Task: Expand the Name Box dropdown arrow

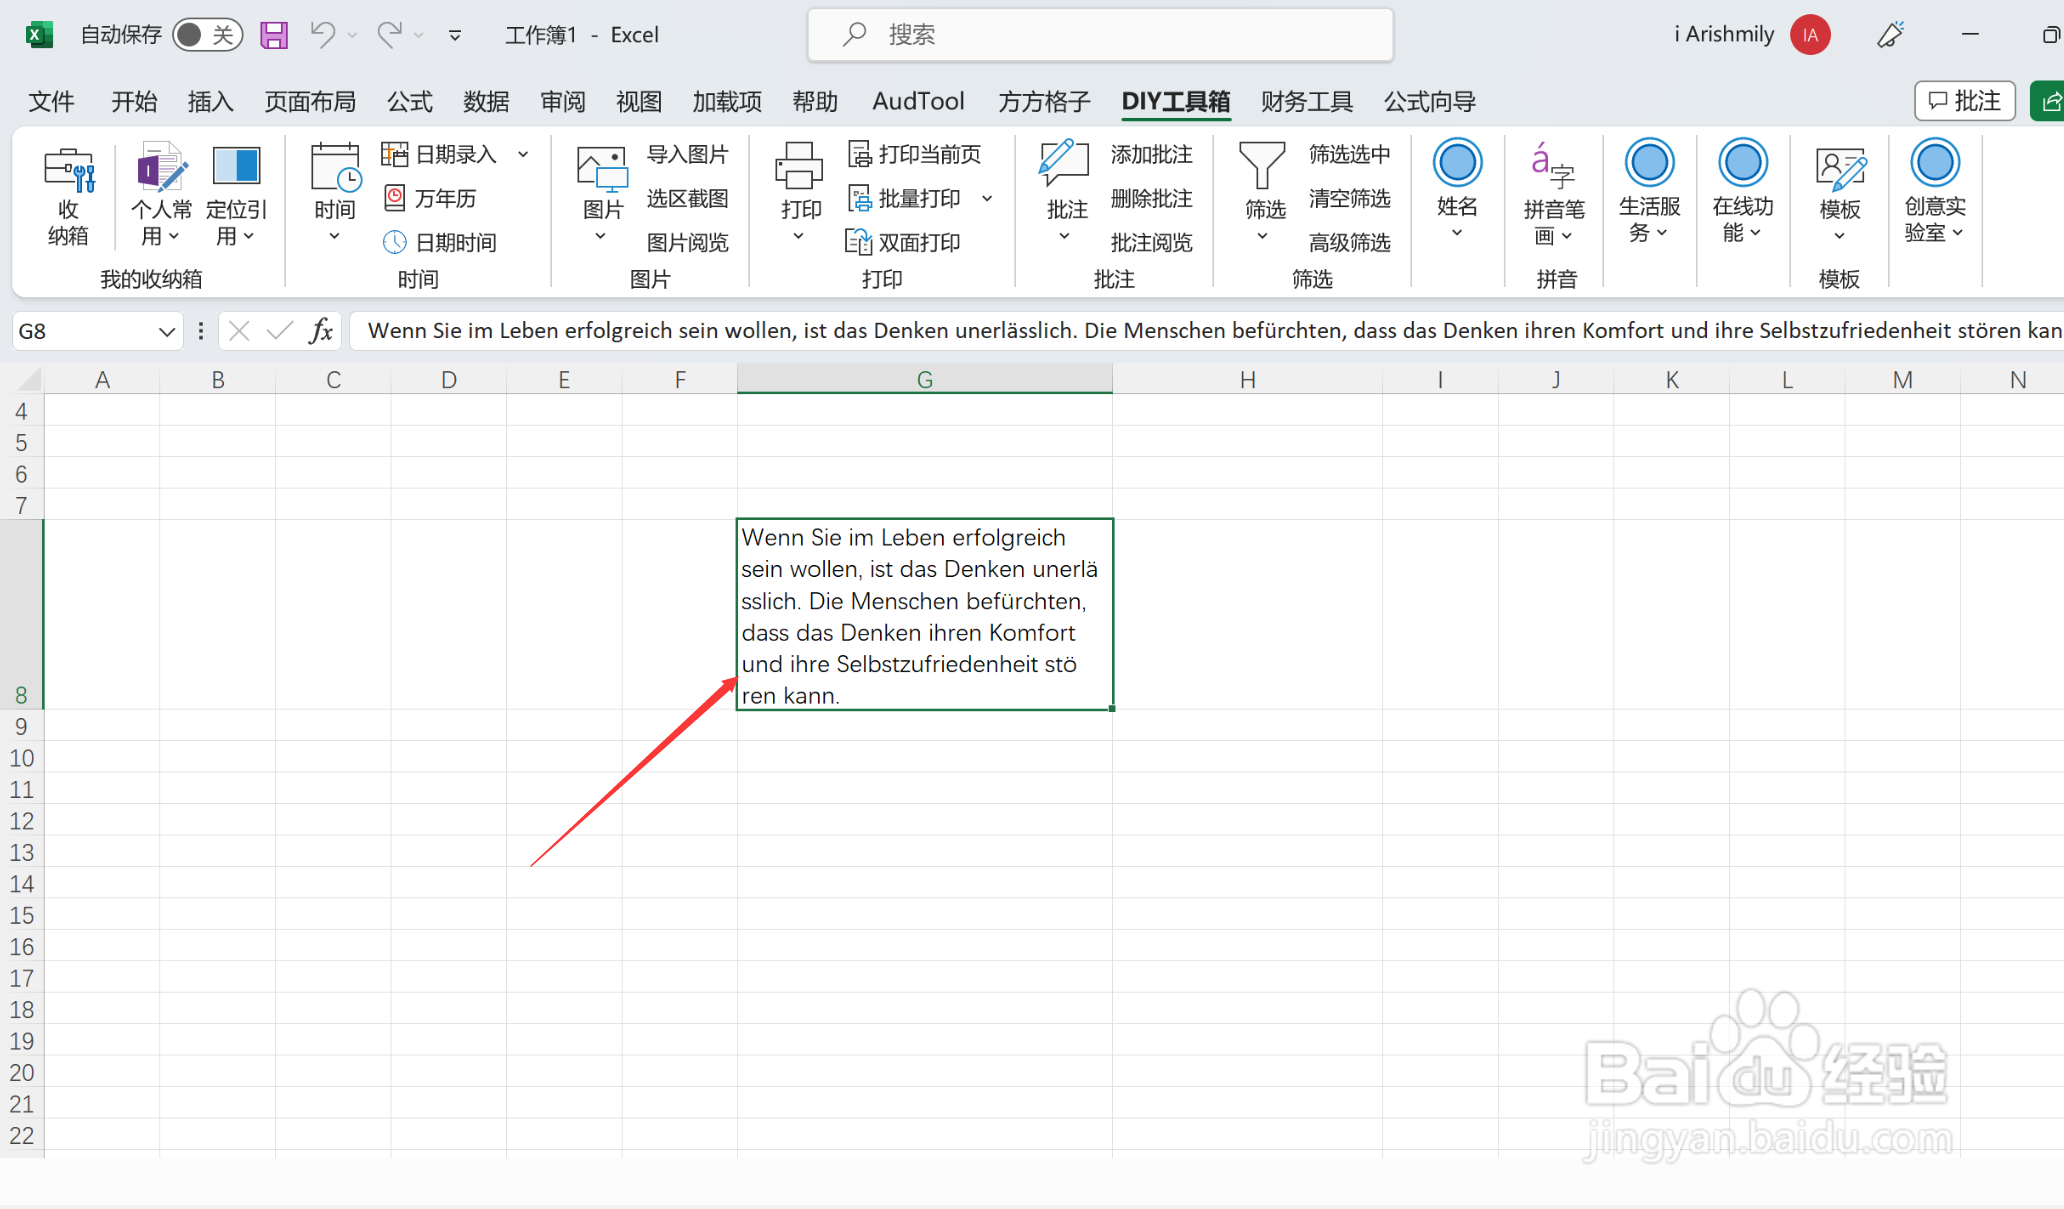Action: pos(166,331)
